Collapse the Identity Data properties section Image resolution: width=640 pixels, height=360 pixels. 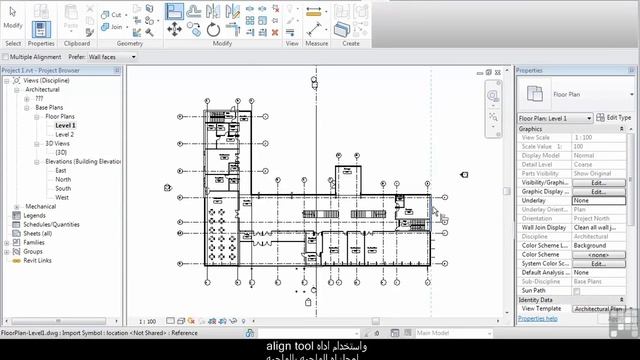(622, 300)
